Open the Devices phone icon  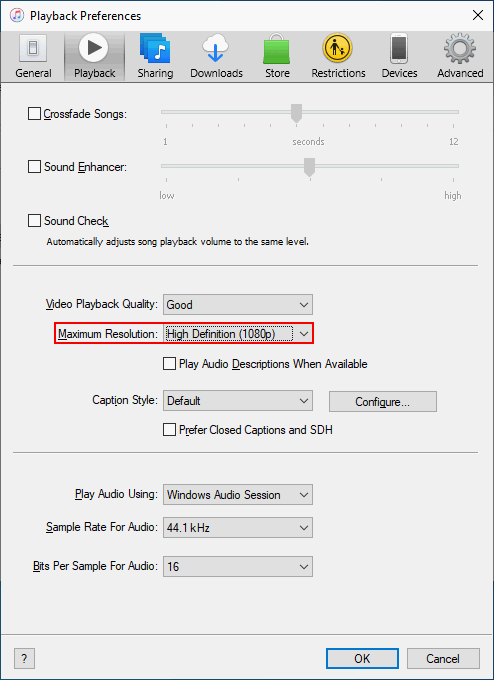(399, 48)
